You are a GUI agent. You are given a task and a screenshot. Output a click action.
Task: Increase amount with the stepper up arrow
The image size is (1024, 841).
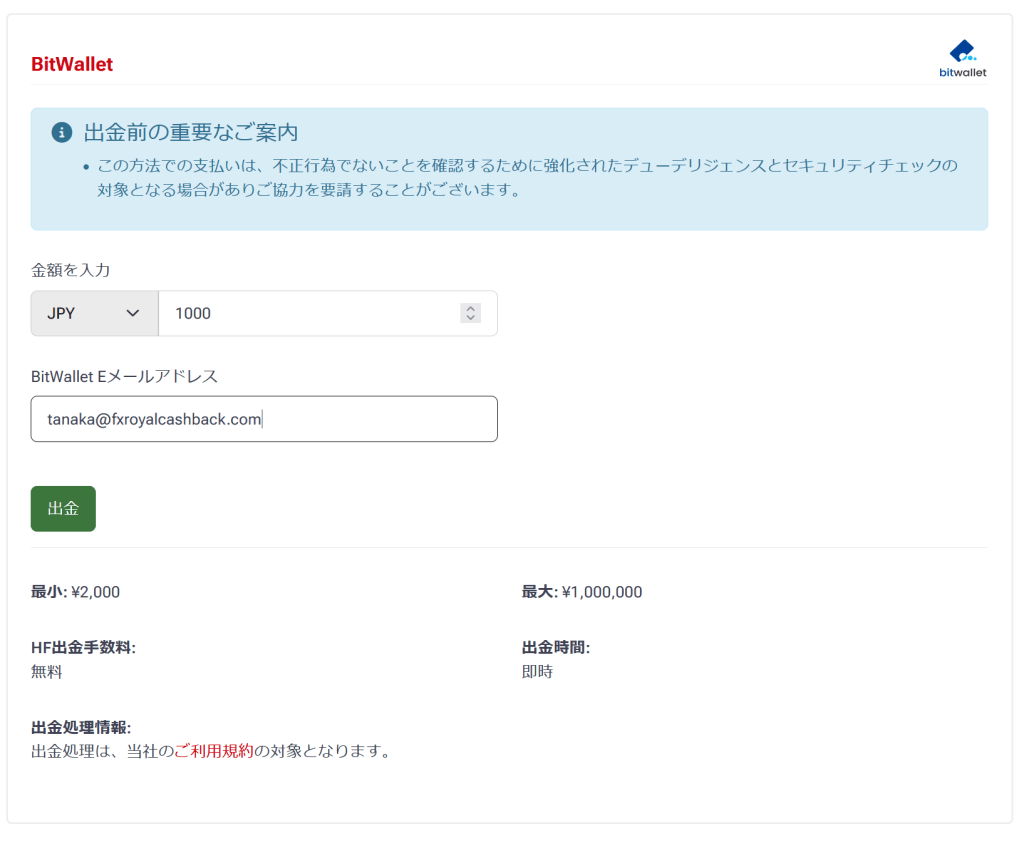(x=470, y=308)
